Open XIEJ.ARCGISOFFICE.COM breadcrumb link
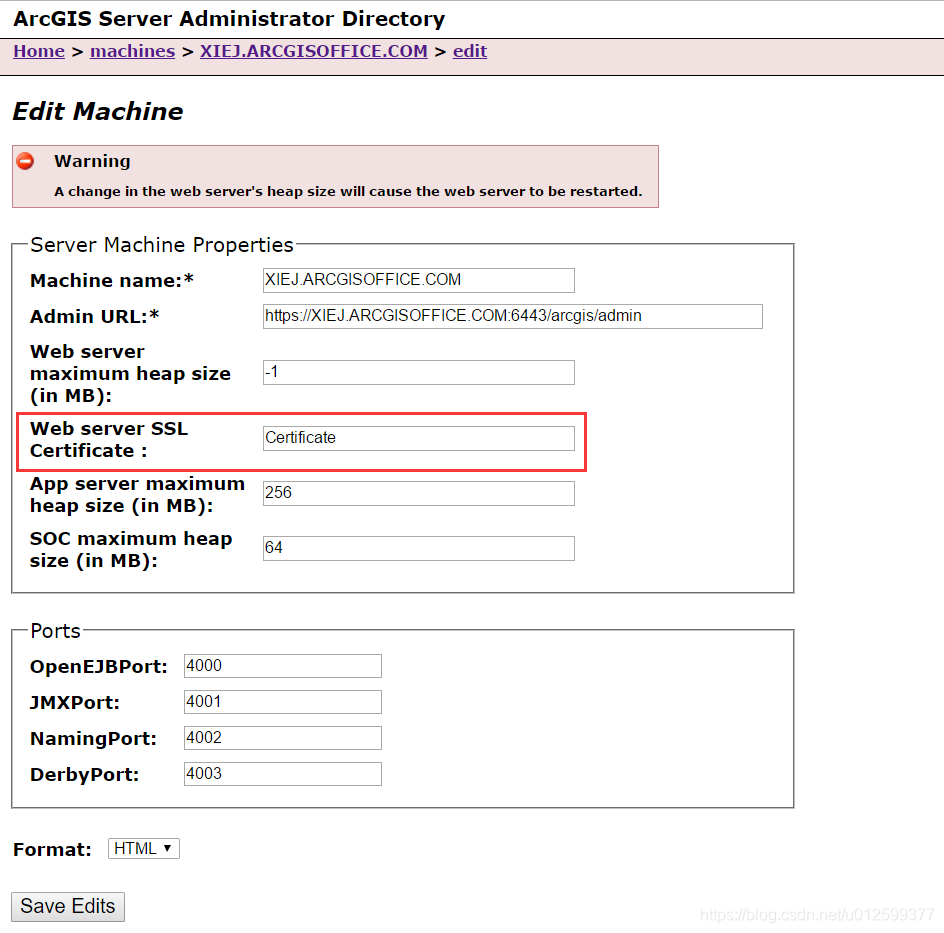The width and height of the screenshot is (944, 933). tap(314, 51)
